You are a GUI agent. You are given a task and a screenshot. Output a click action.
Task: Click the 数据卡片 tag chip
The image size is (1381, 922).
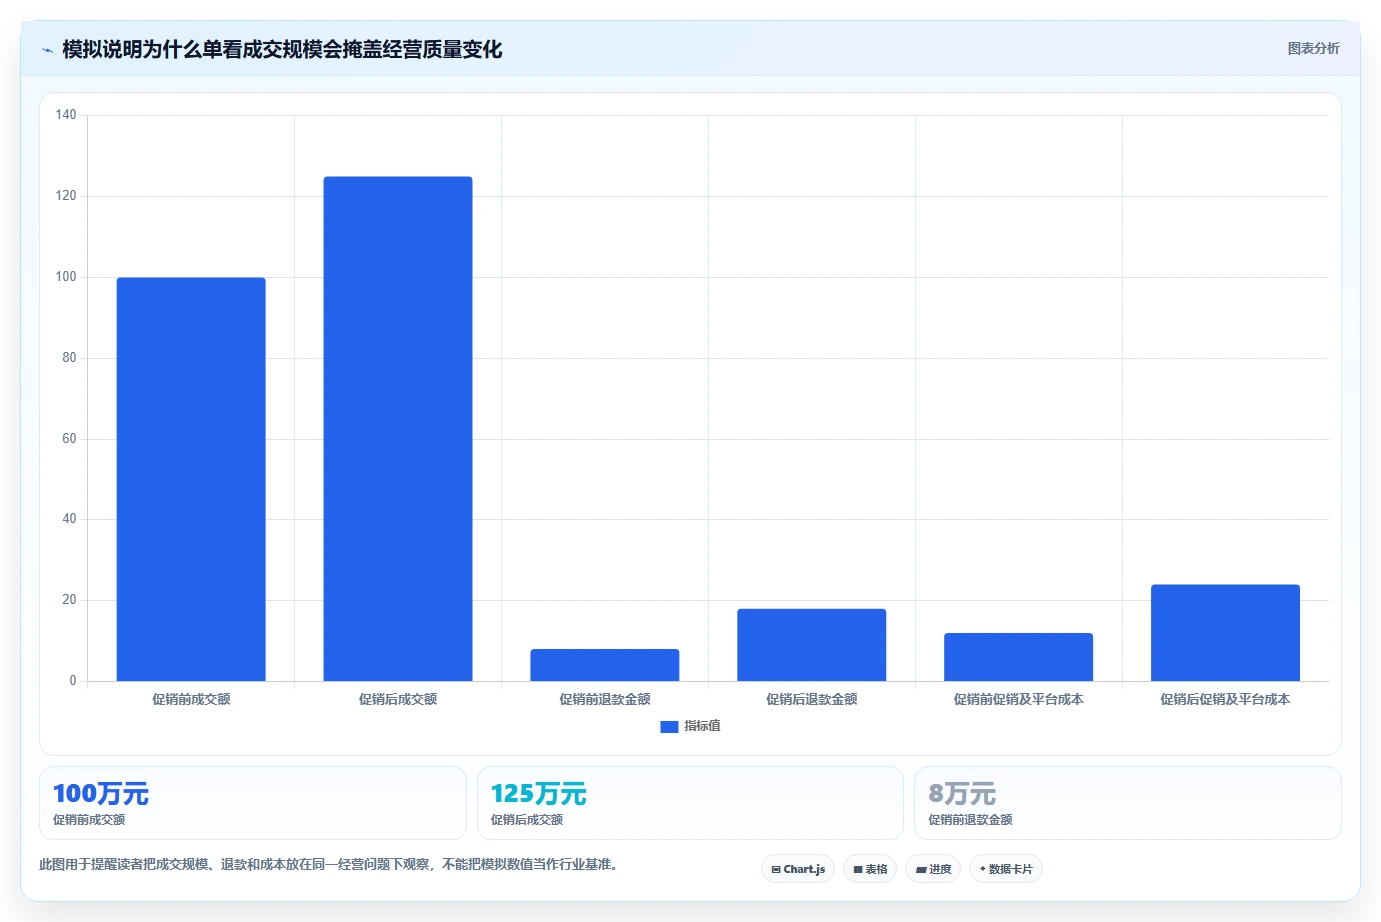coord(1006,869)
